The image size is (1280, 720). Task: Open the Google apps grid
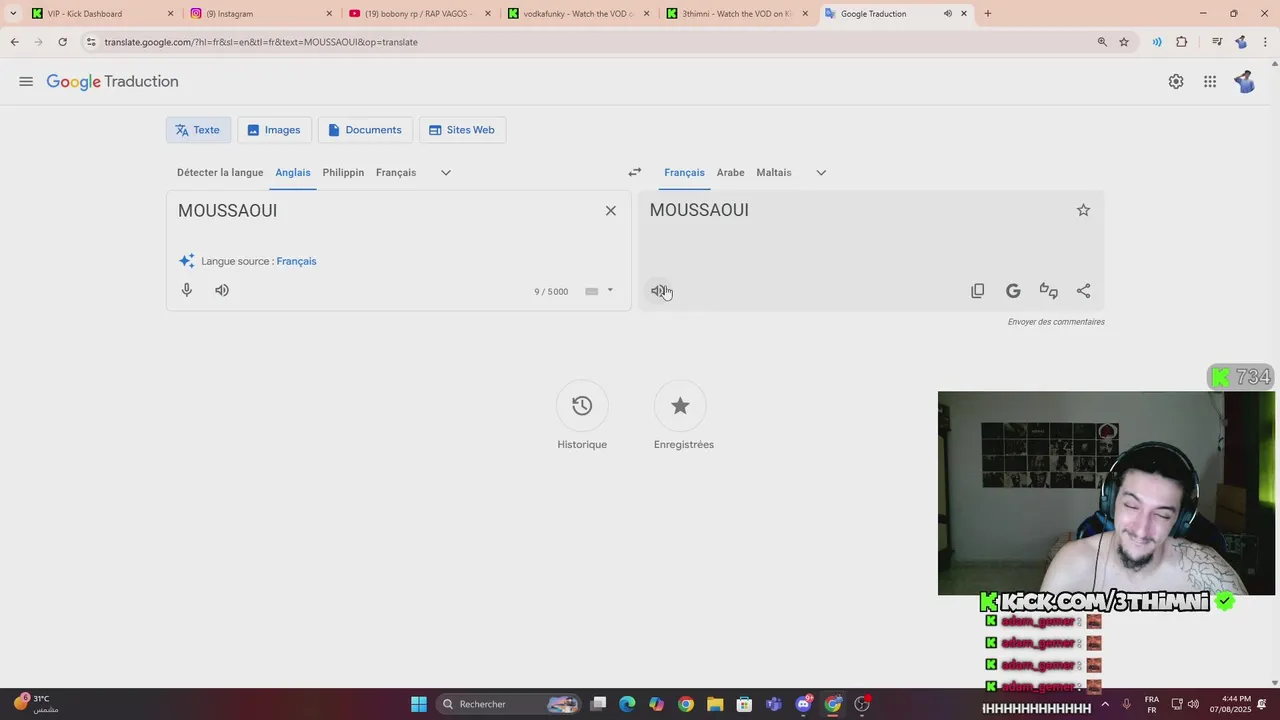[x=1210, y=82]
